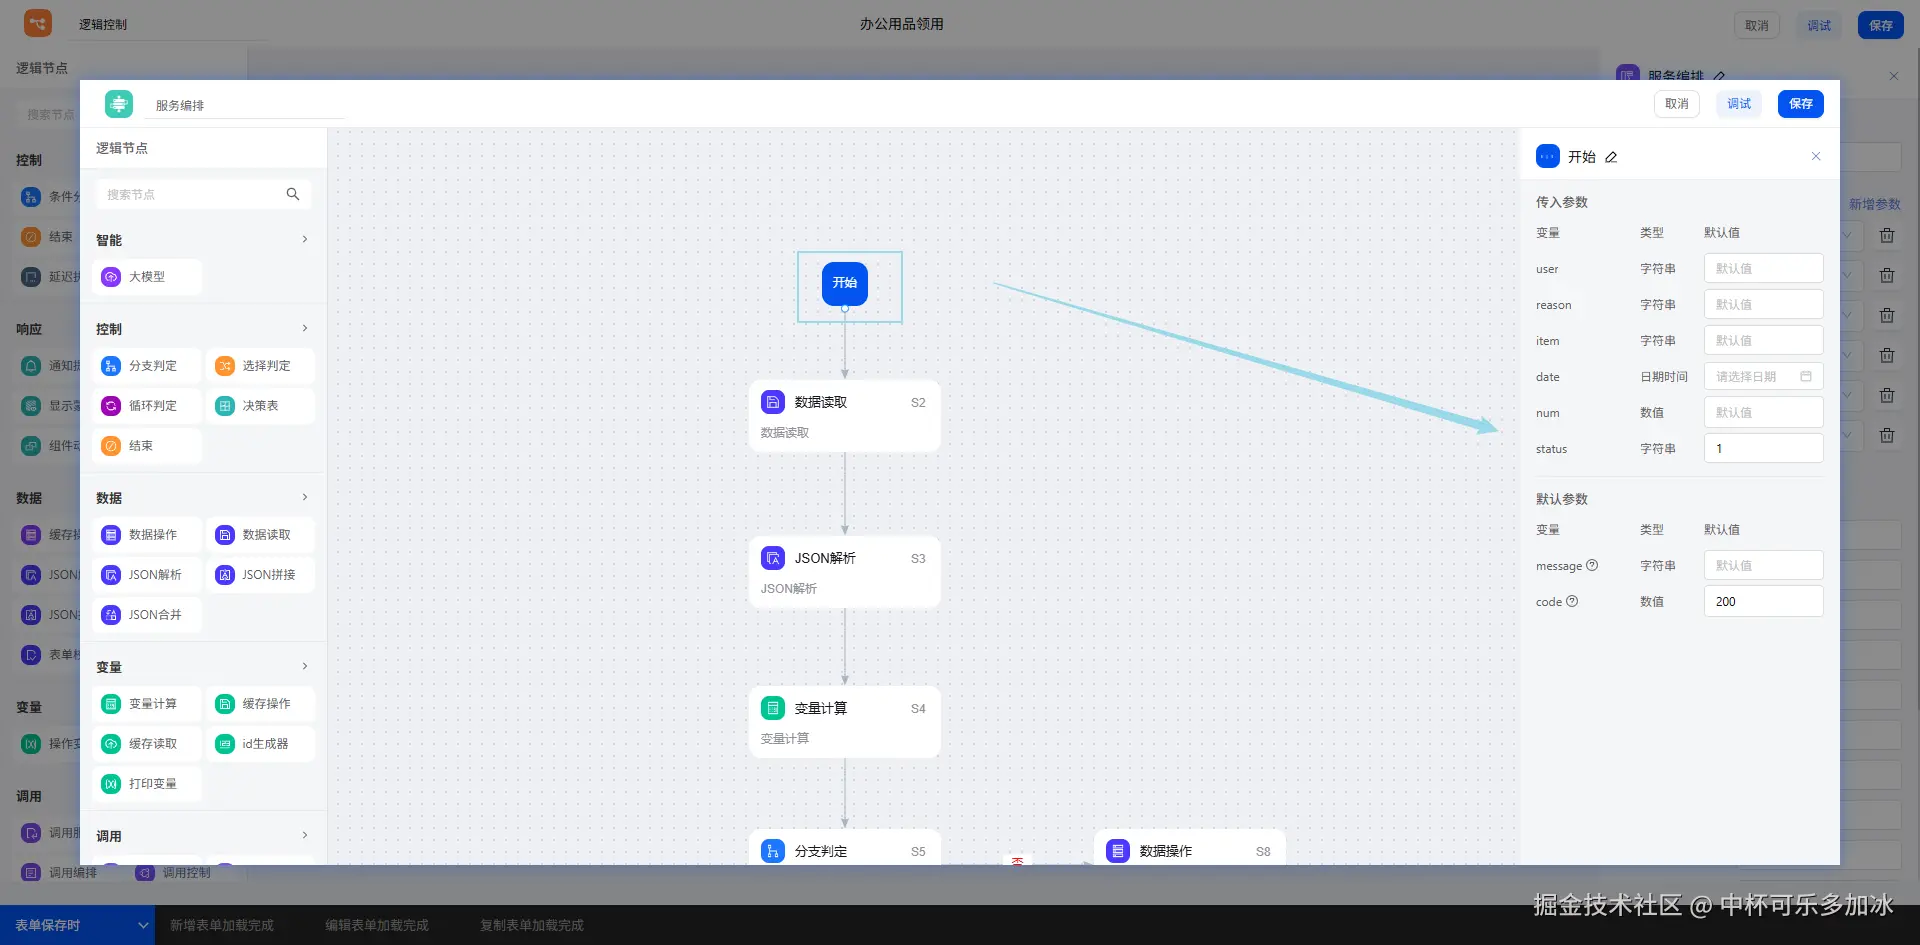Image resolution: width=1920 pixels, height=945 pixels.
Task: Select the id生成器 node in the palette
Action: 261,744
